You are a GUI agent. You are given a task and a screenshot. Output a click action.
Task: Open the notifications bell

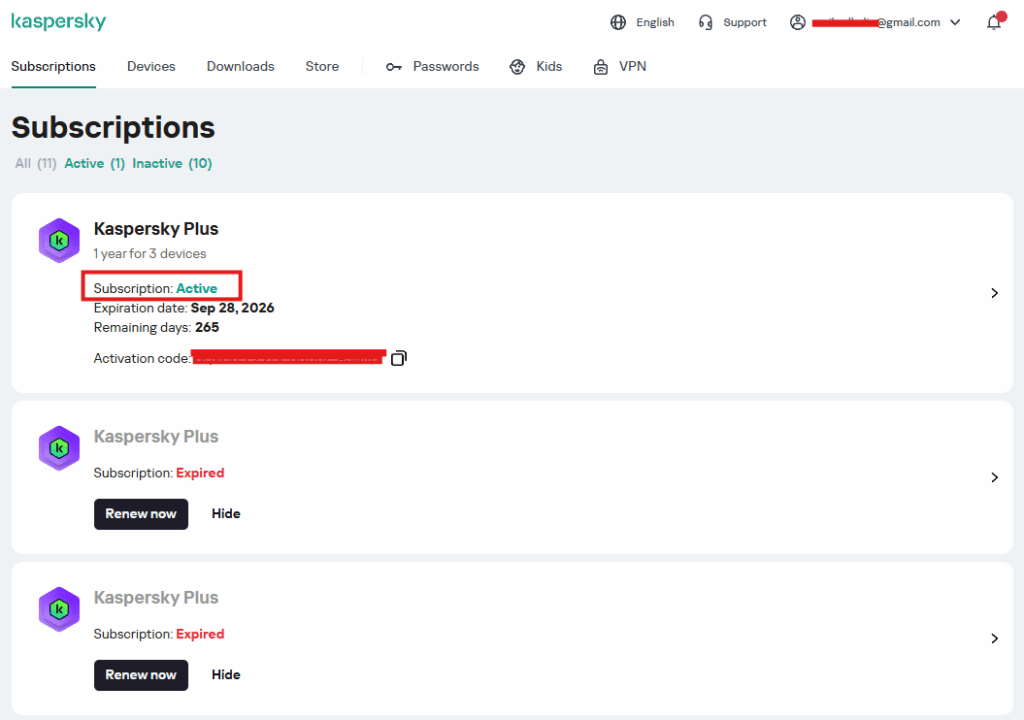[994, 22]
